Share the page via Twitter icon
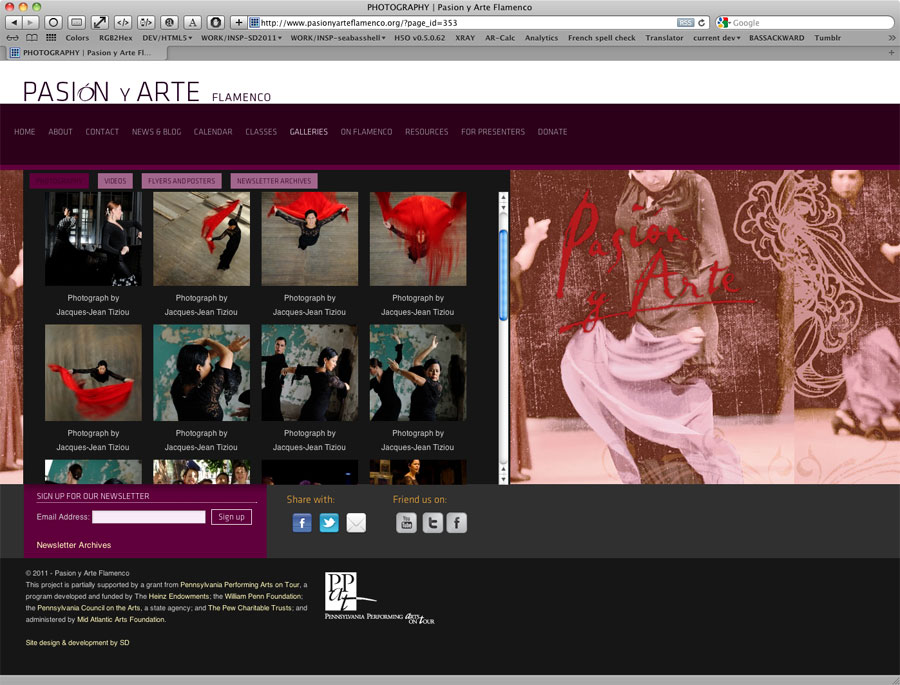Screen dimensions: 900x685 (x=329, y=523)
